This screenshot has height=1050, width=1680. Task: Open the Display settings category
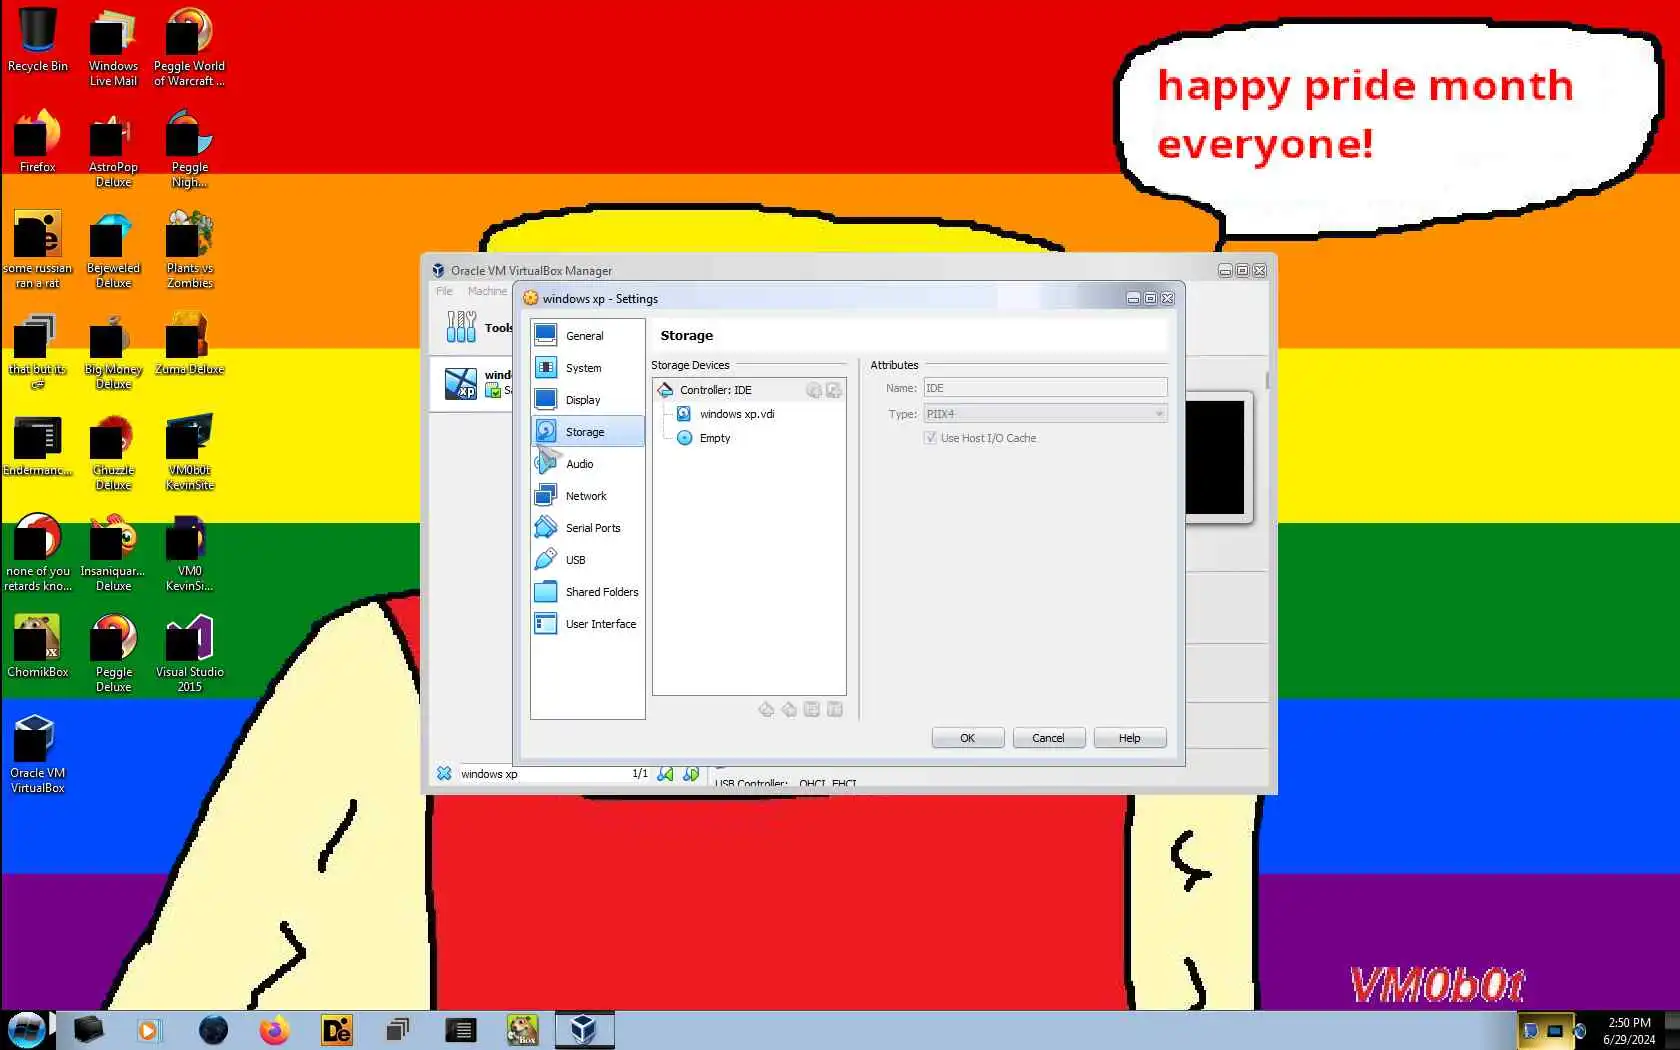587,400
